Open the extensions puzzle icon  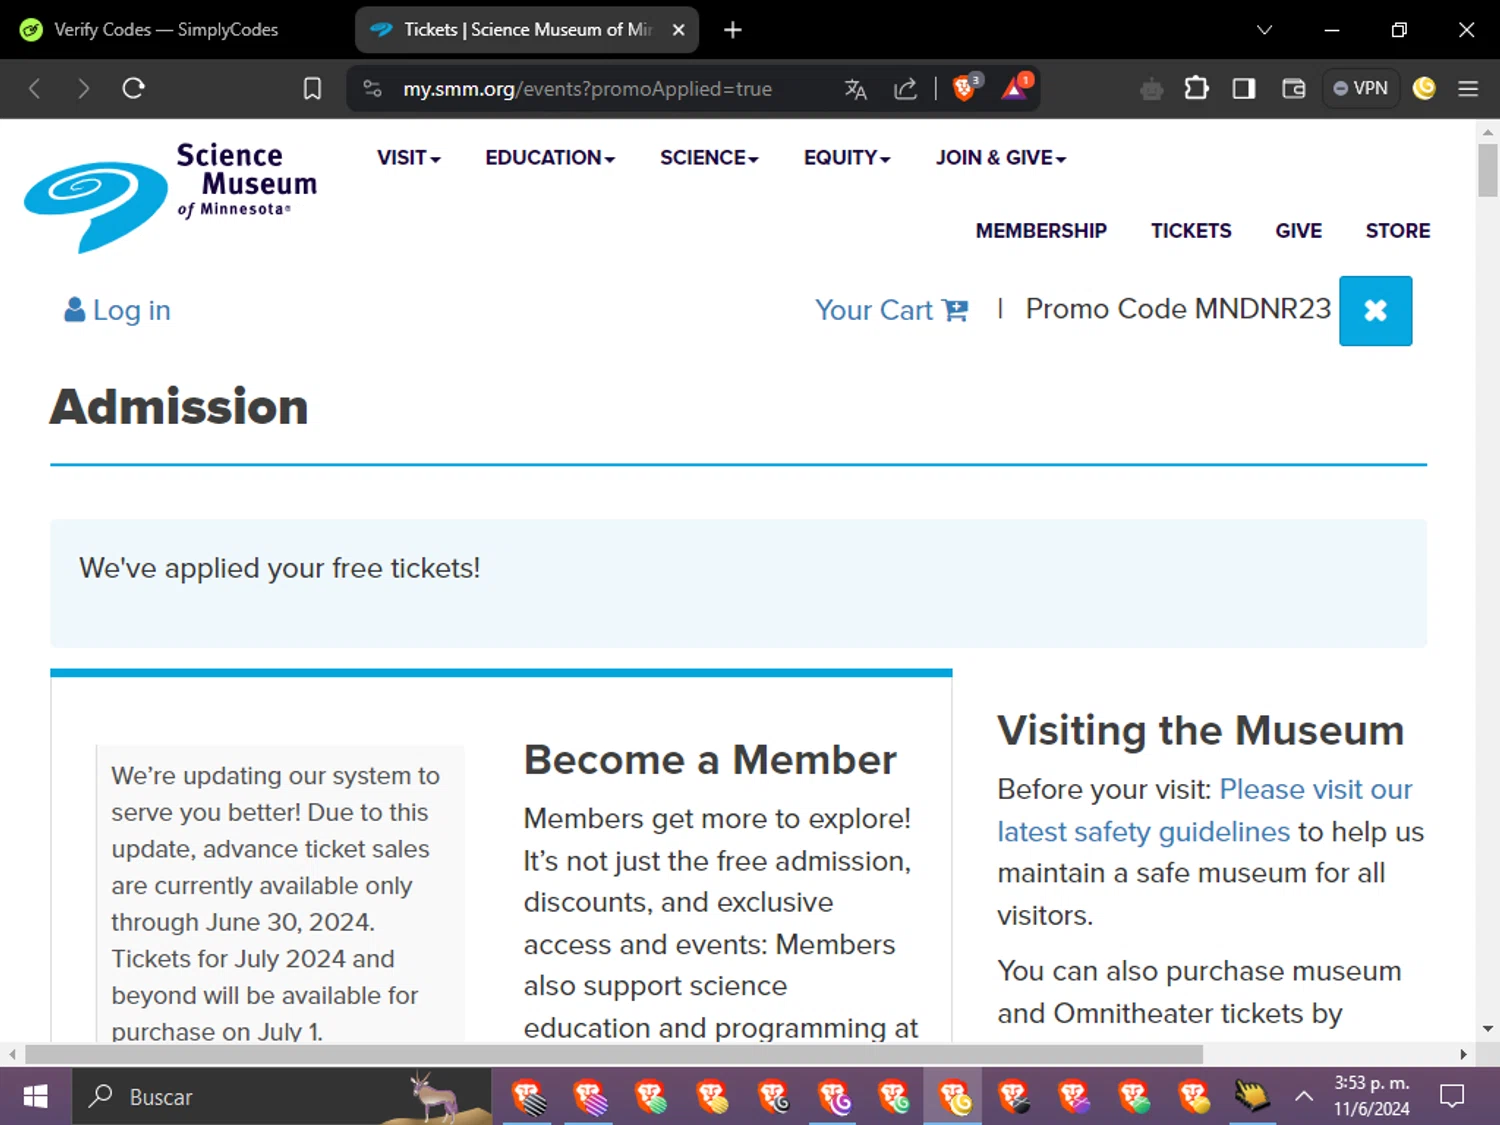coord(1196,89)
